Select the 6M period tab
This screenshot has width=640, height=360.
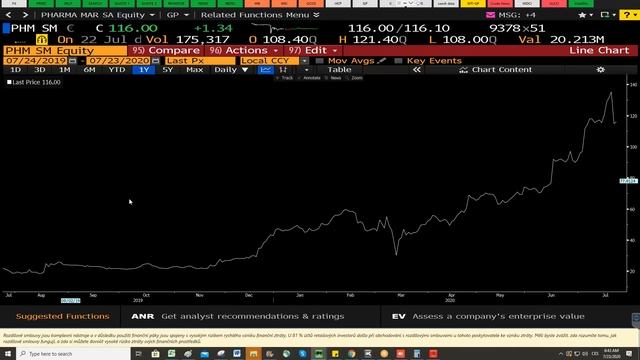click(x=89, y=70)
